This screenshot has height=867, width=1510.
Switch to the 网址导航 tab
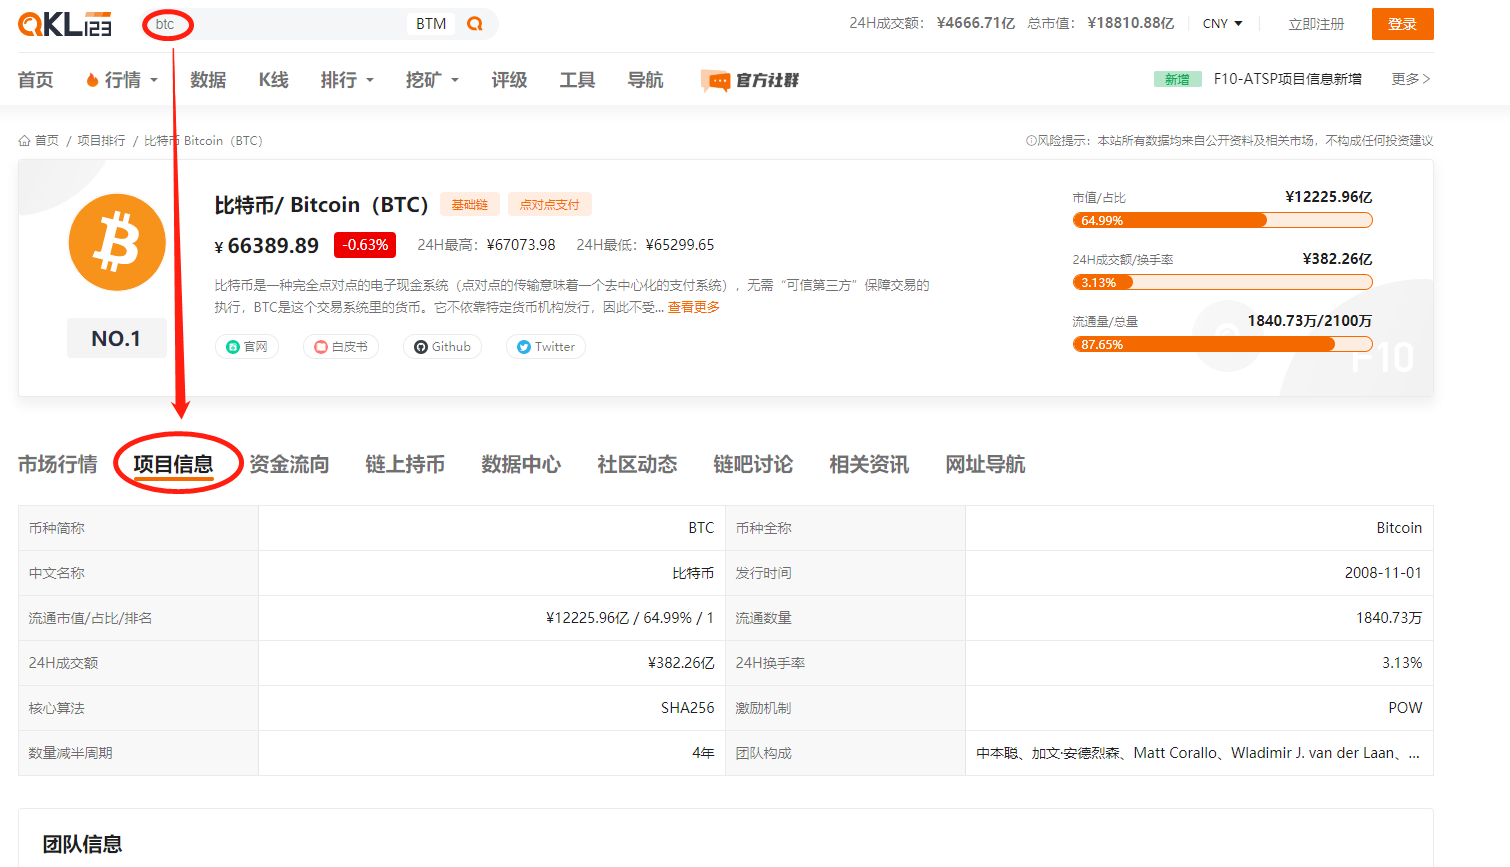pos(985,464)
